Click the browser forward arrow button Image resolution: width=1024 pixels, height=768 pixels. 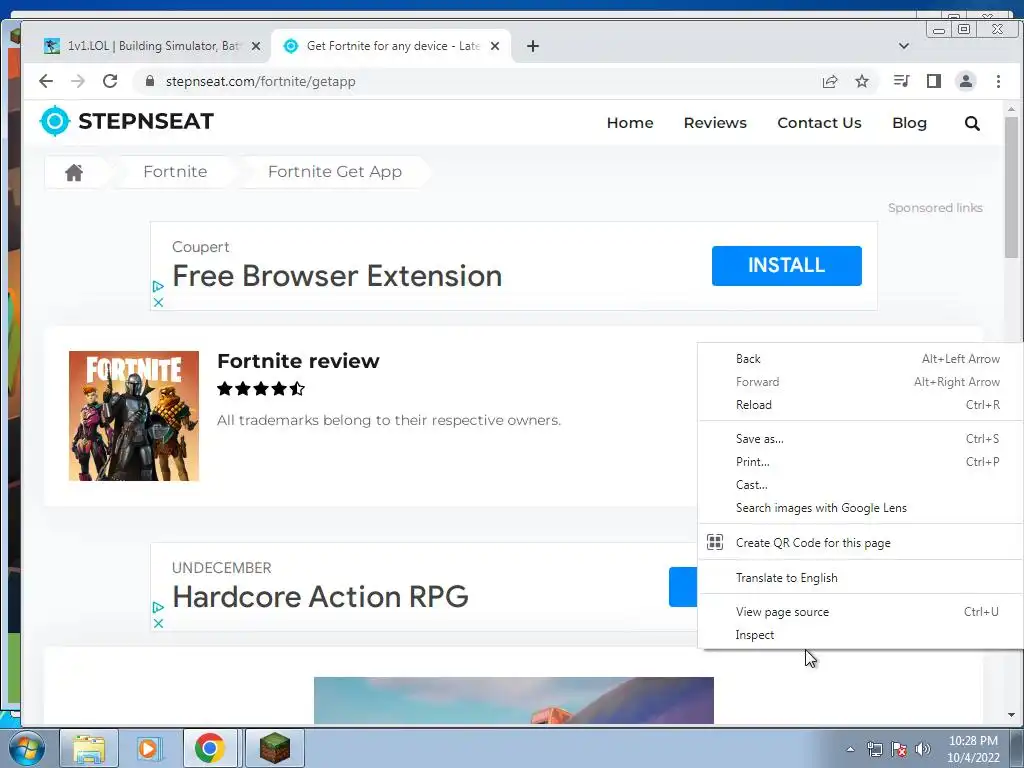pos(78,81)
